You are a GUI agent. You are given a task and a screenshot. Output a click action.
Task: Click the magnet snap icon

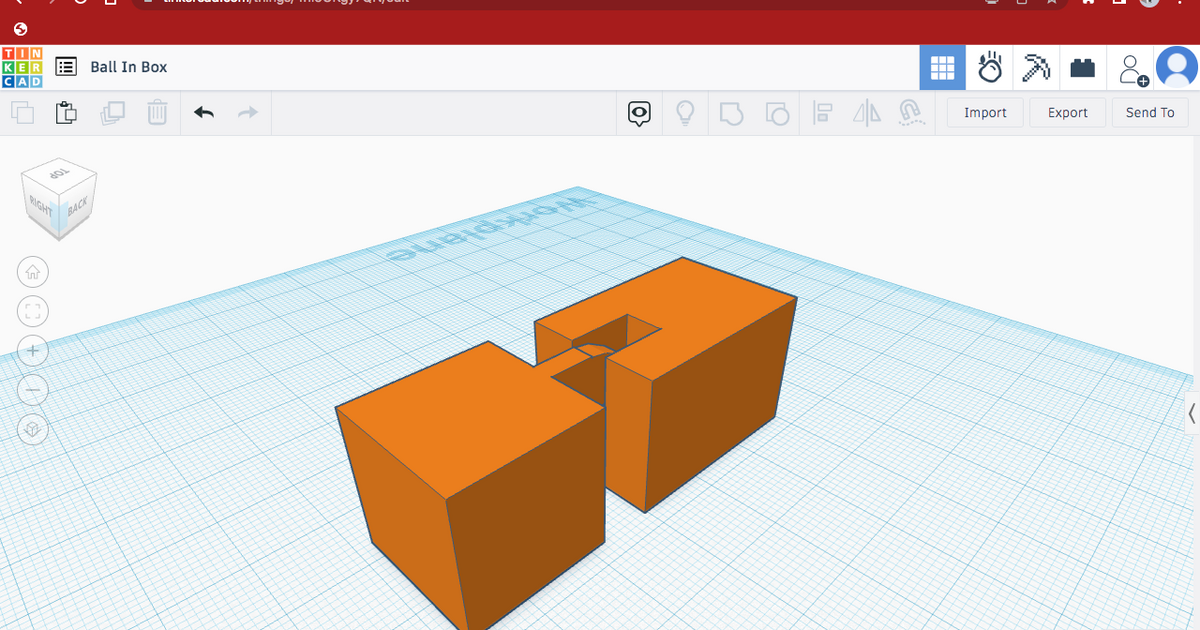[911, 113]
